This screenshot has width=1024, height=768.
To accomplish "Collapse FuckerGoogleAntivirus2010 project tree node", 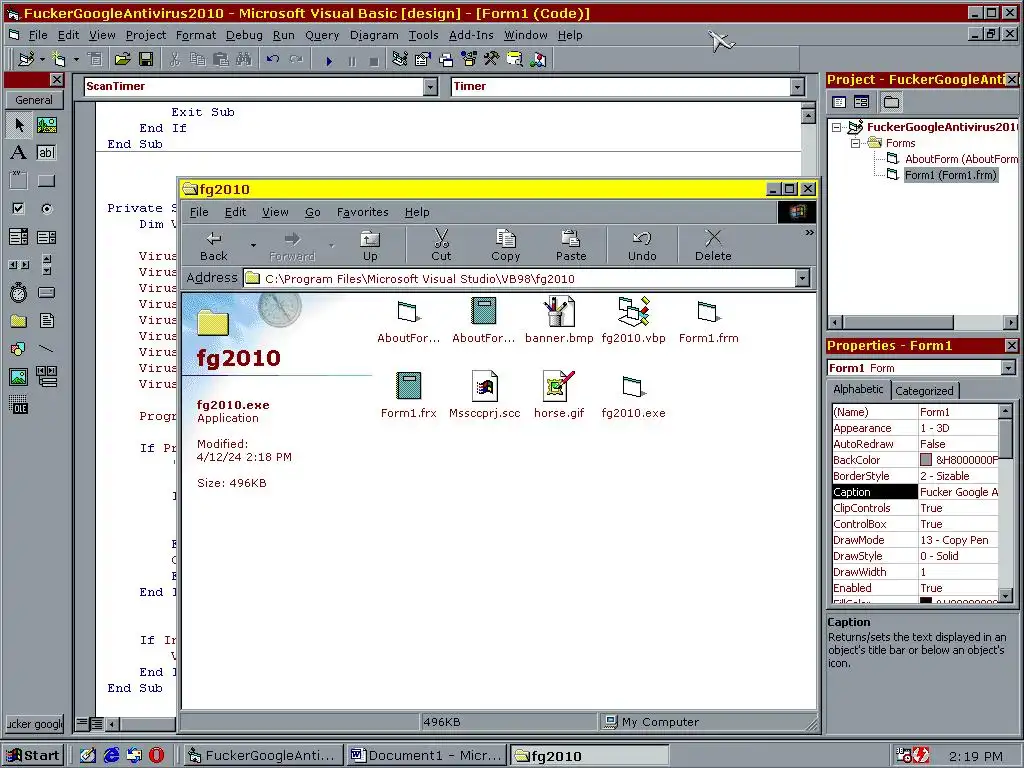I will [837, 127].
